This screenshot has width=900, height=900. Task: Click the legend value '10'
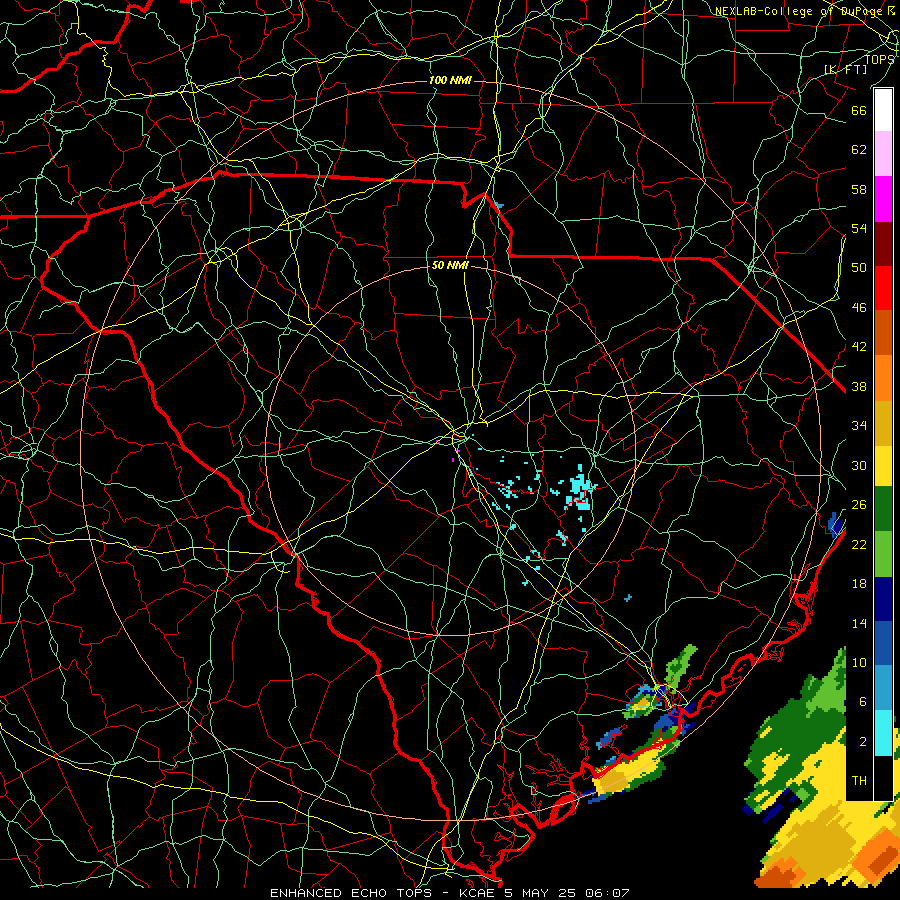[859, 663]
